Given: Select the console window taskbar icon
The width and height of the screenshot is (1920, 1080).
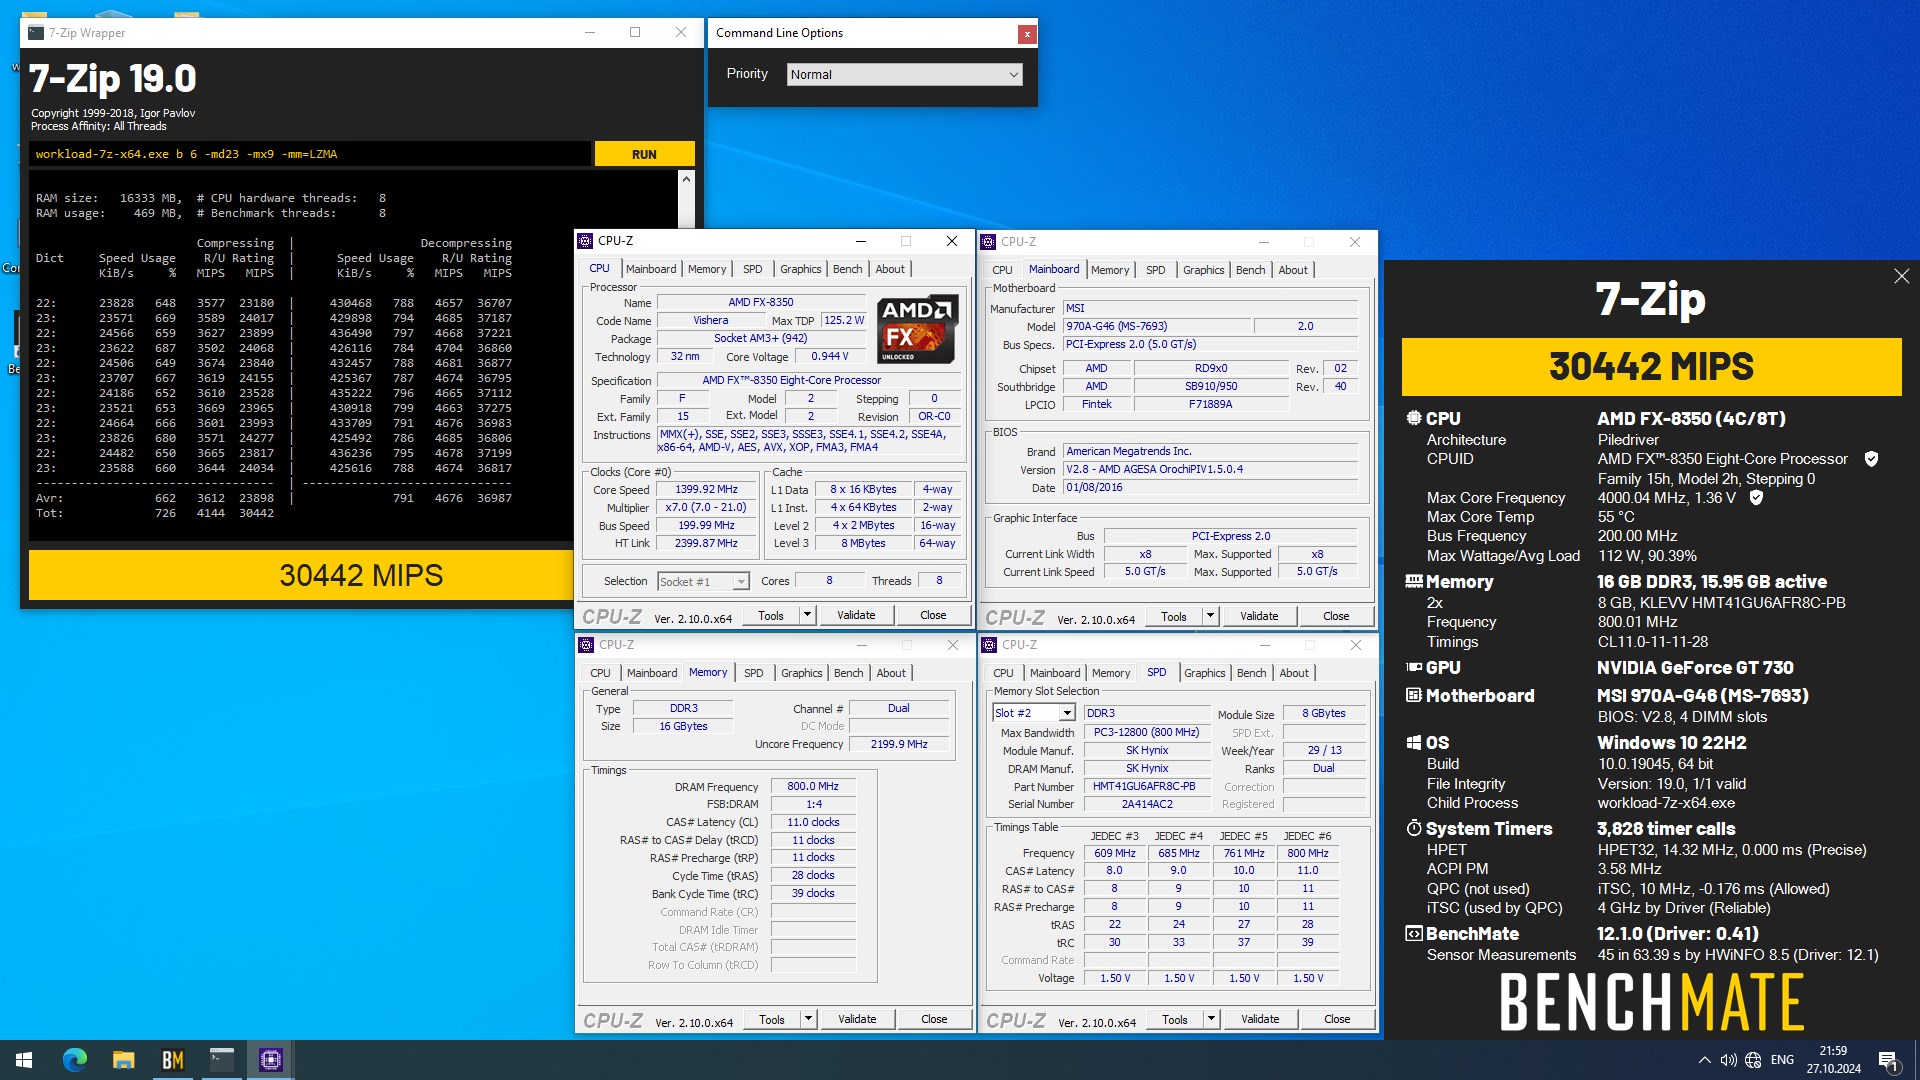Looking at the screenshot, I should tap(221, 1060).
